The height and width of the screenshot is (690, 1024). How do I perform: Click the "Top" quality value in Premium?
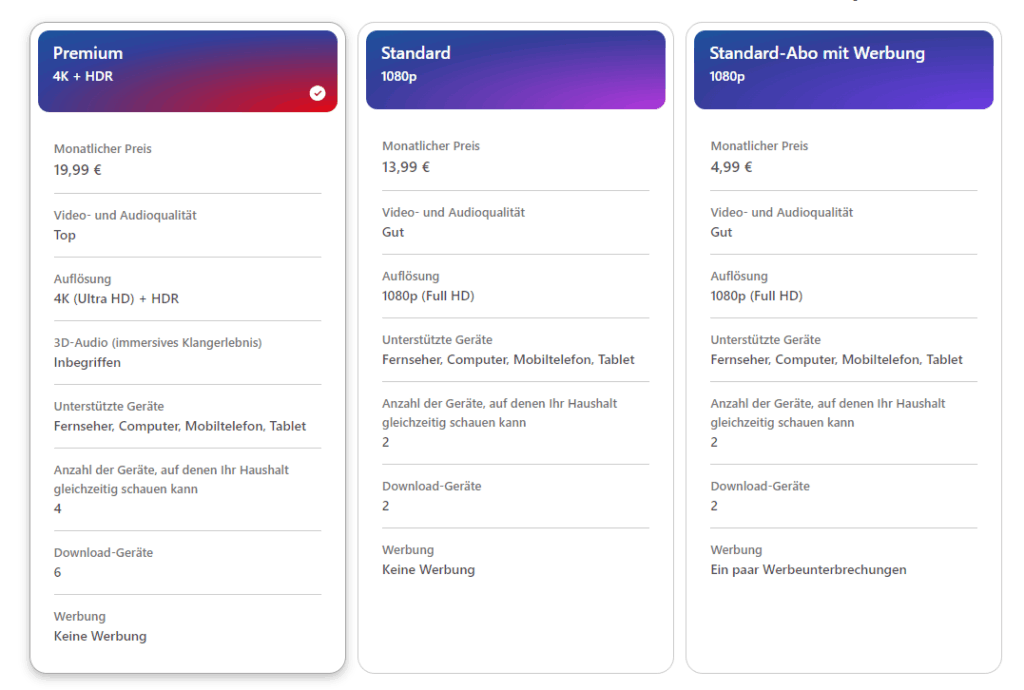pos(65,236)
